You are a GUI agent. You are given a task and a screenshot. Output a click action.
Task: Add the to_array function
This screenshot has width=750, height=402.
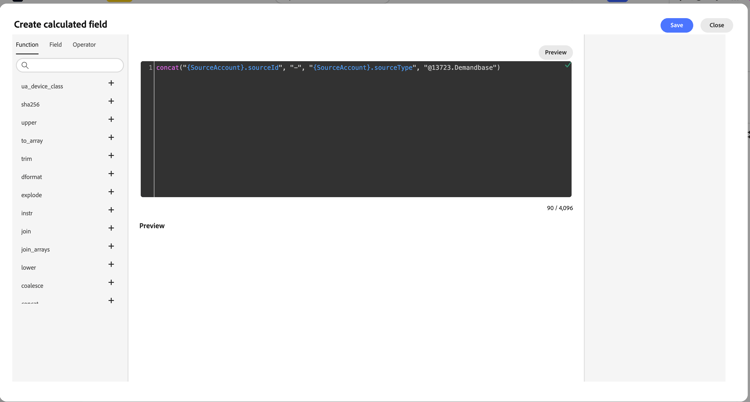[111, 138]
